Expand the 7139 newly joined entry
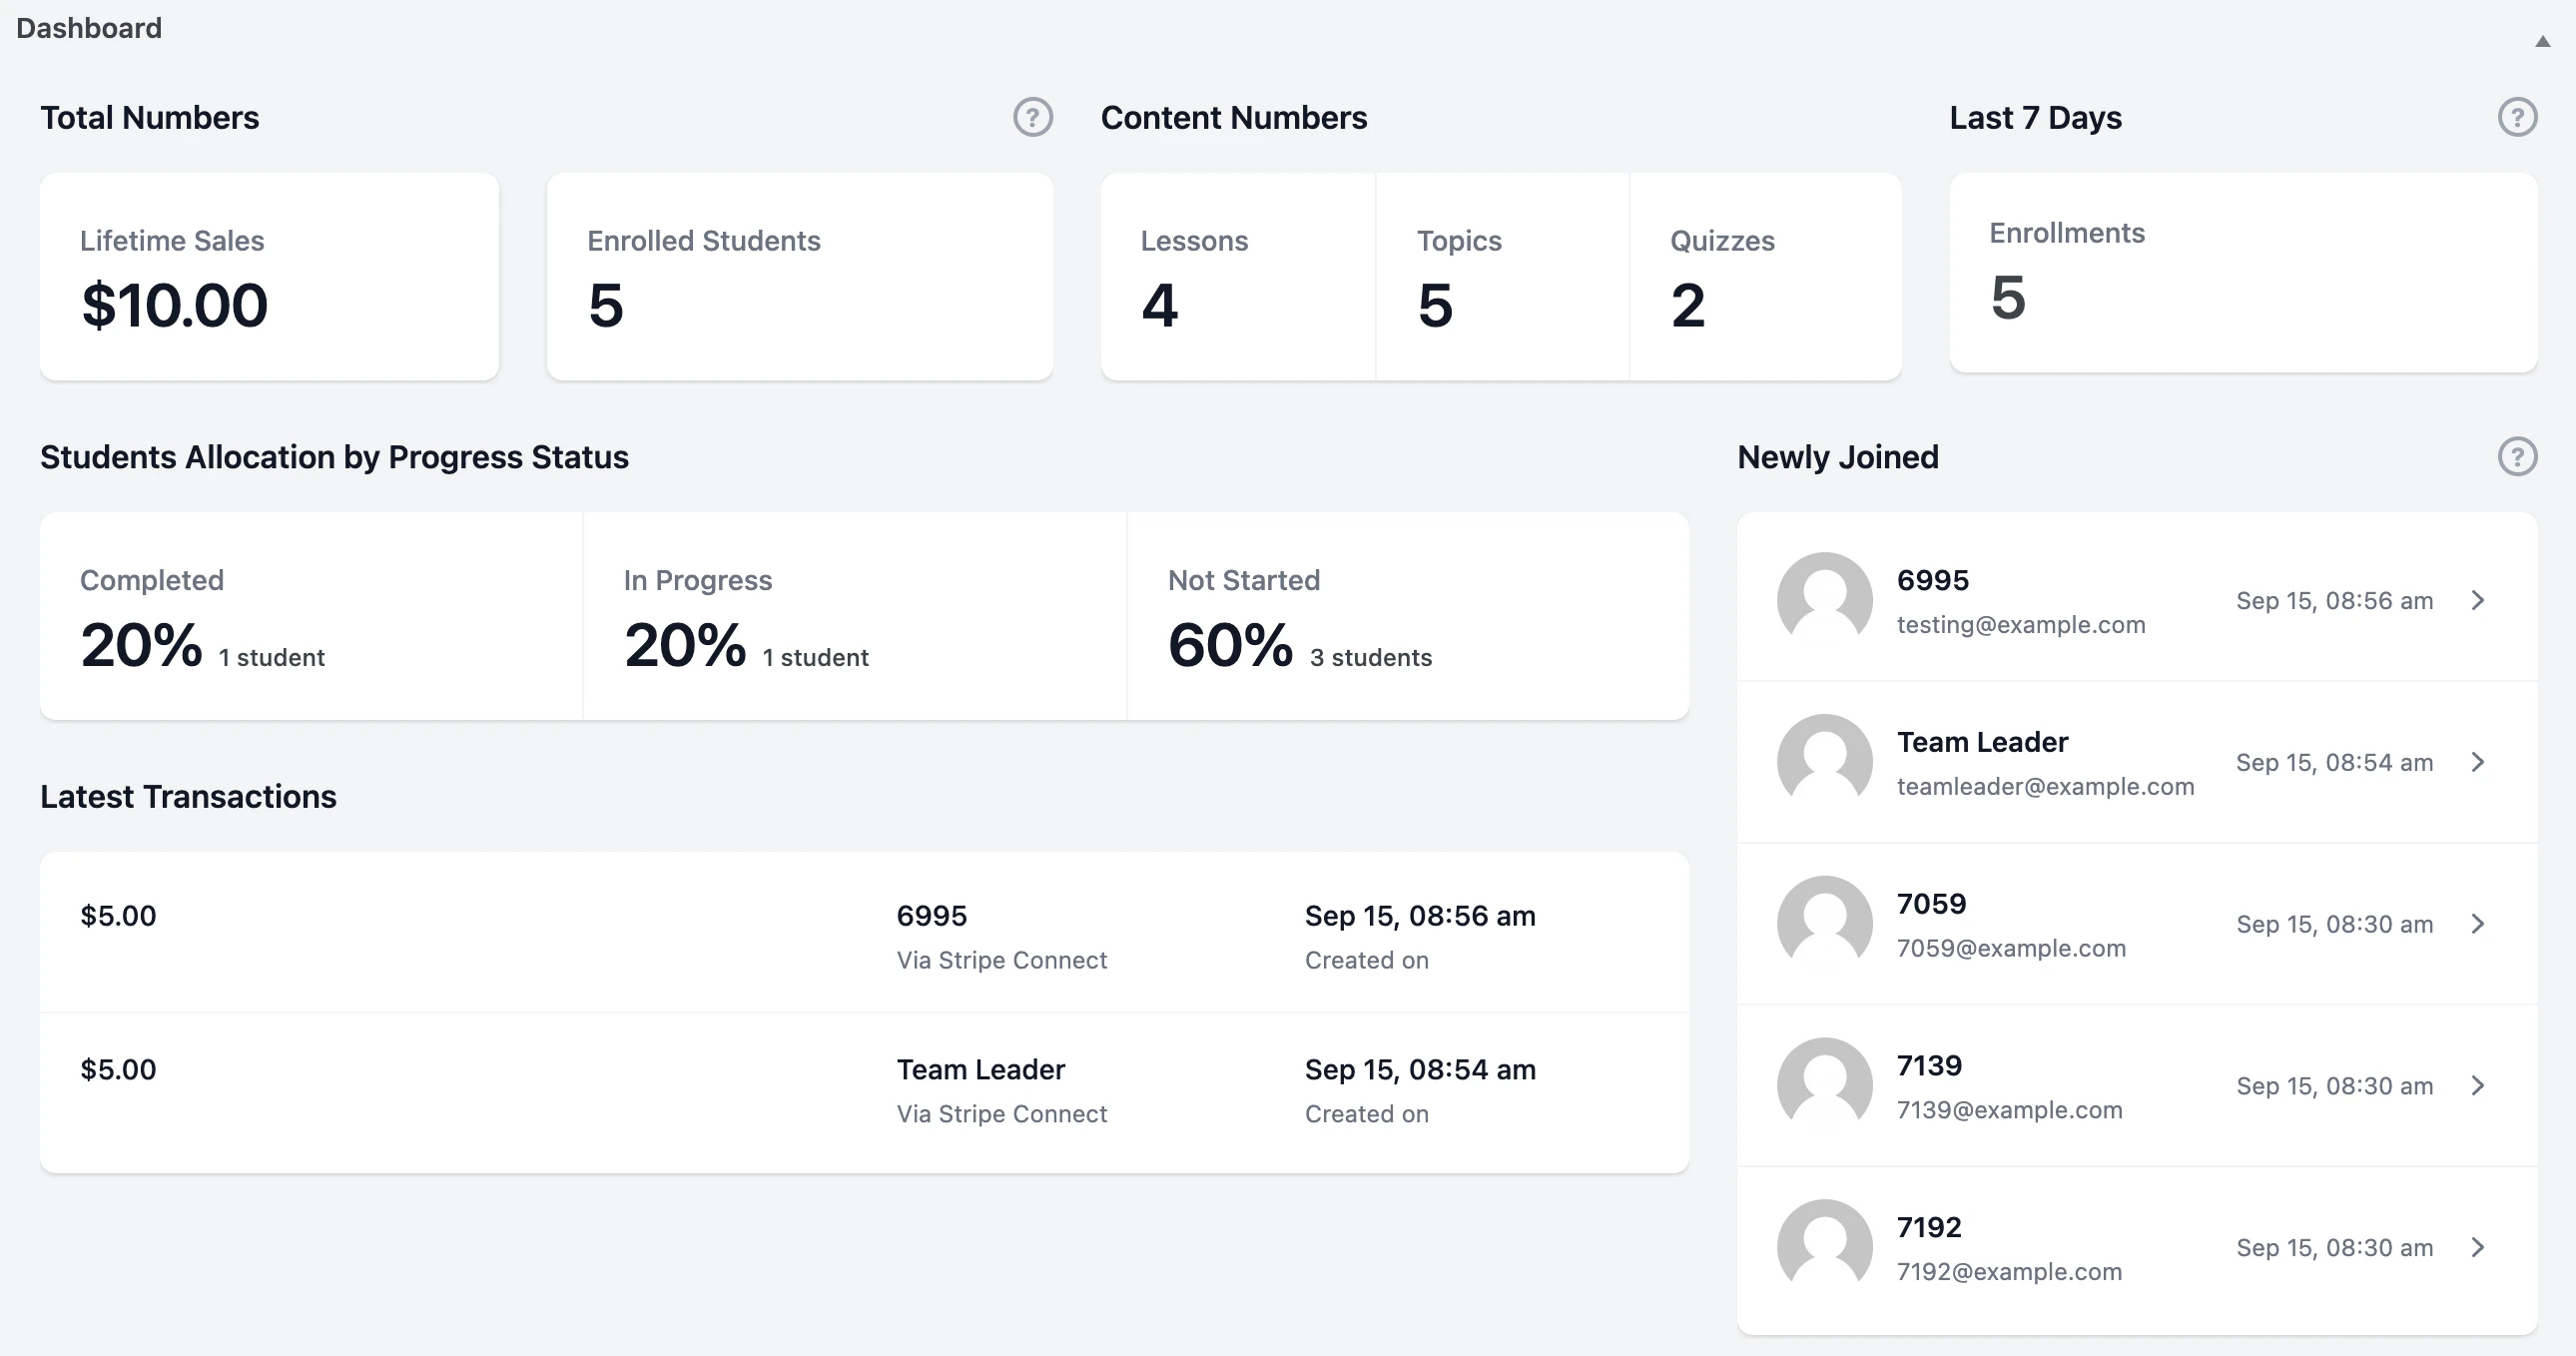2576x1356 pixels. [2477, 1086]
